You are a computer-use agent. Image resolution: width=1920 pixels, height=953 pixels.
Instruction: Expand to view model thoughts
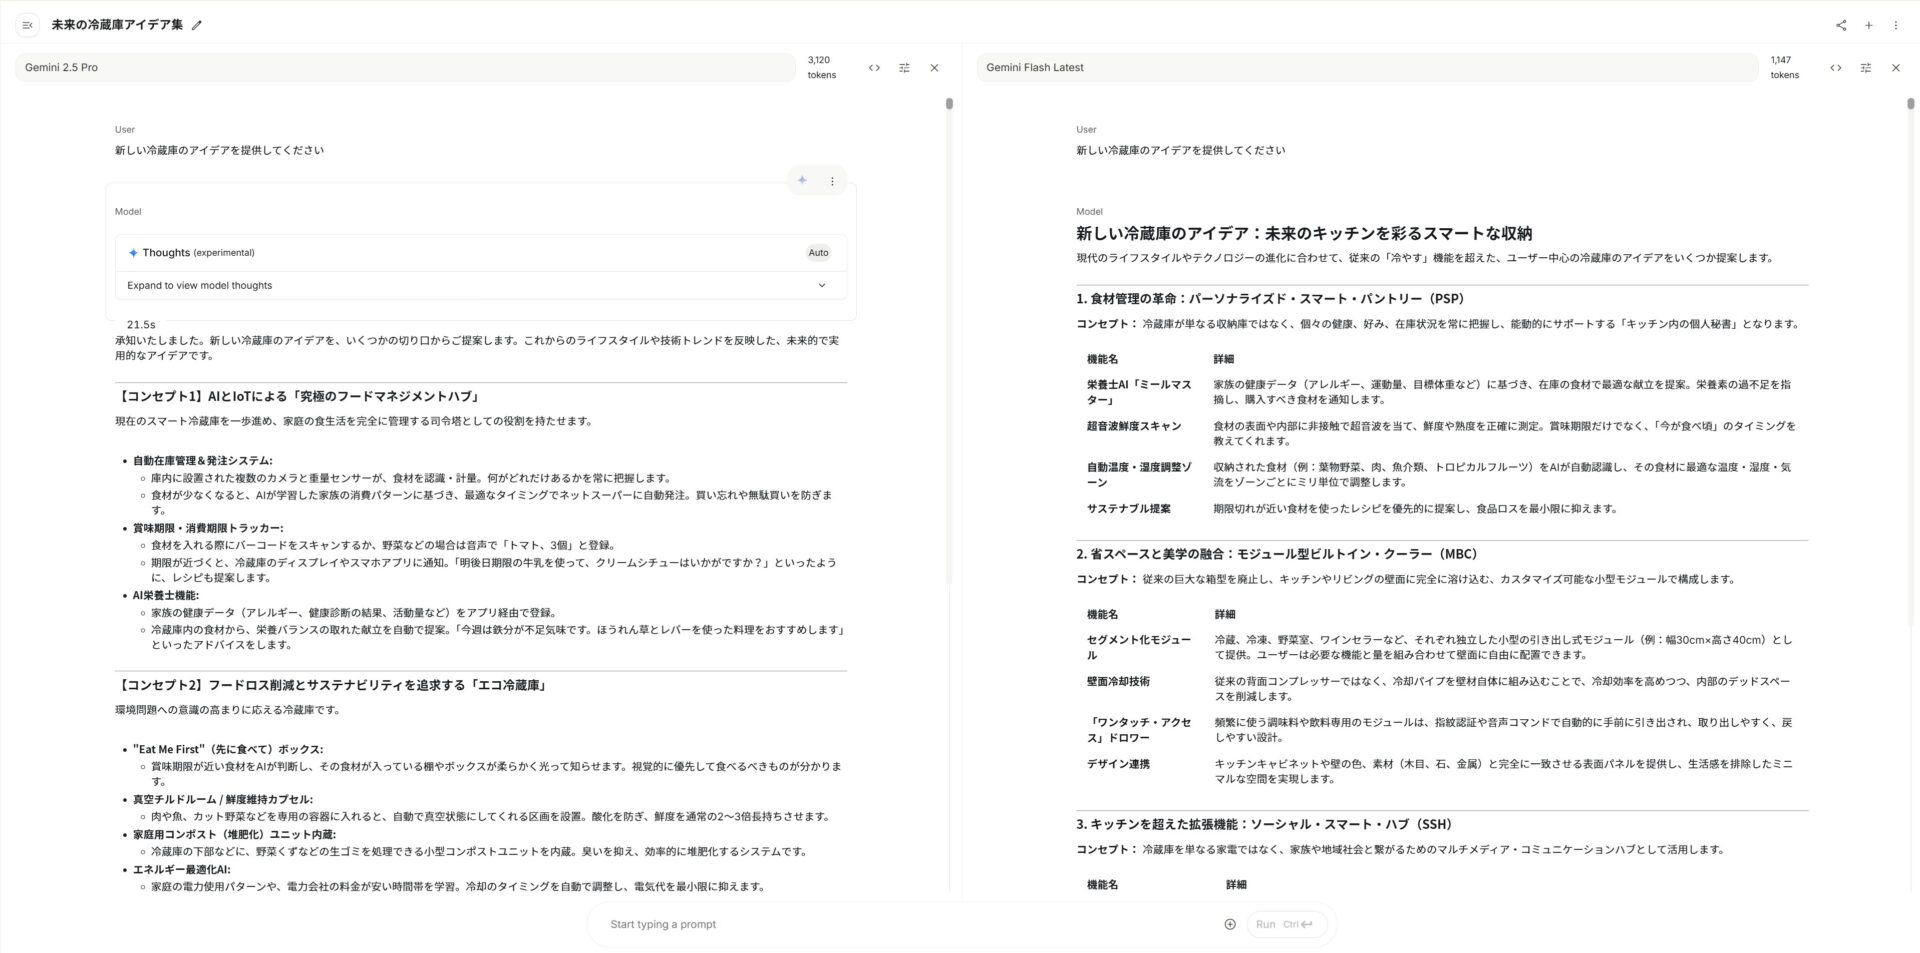point(480,286)
